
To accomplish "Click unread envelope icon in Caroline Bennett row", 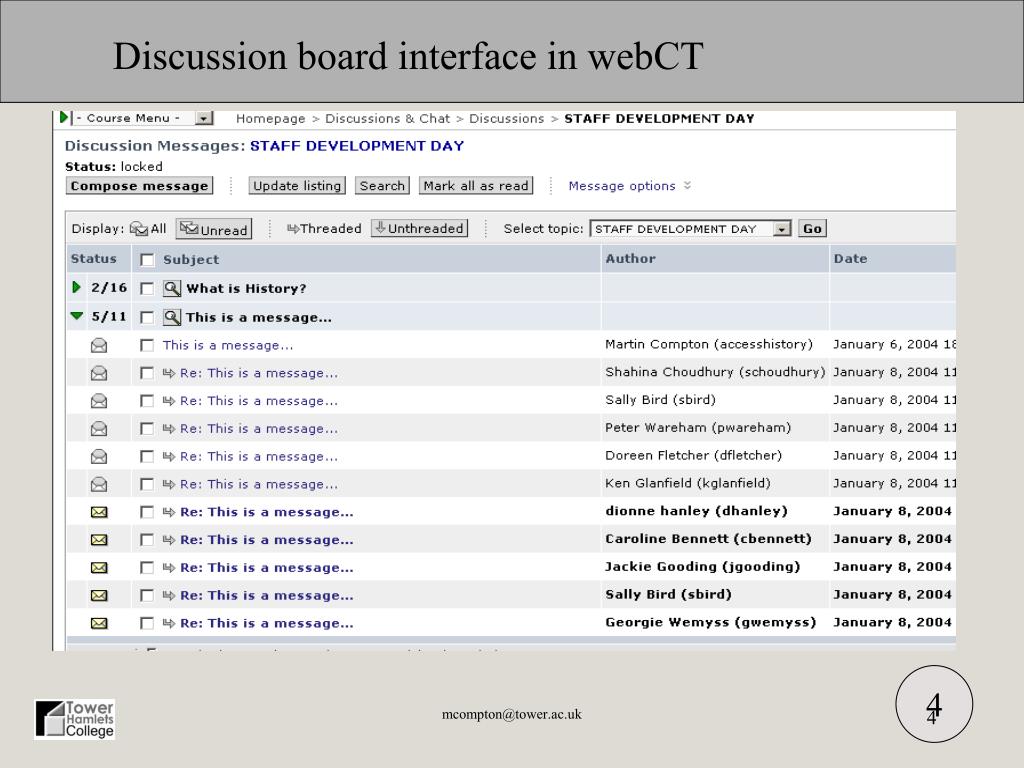I will pos(99,540).
